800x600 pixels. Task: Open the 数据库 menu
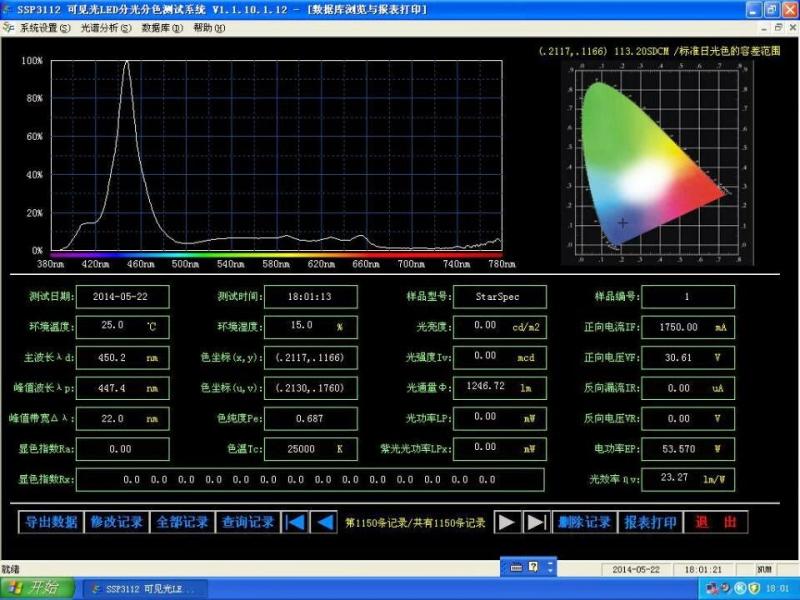(x=162, y=28)
